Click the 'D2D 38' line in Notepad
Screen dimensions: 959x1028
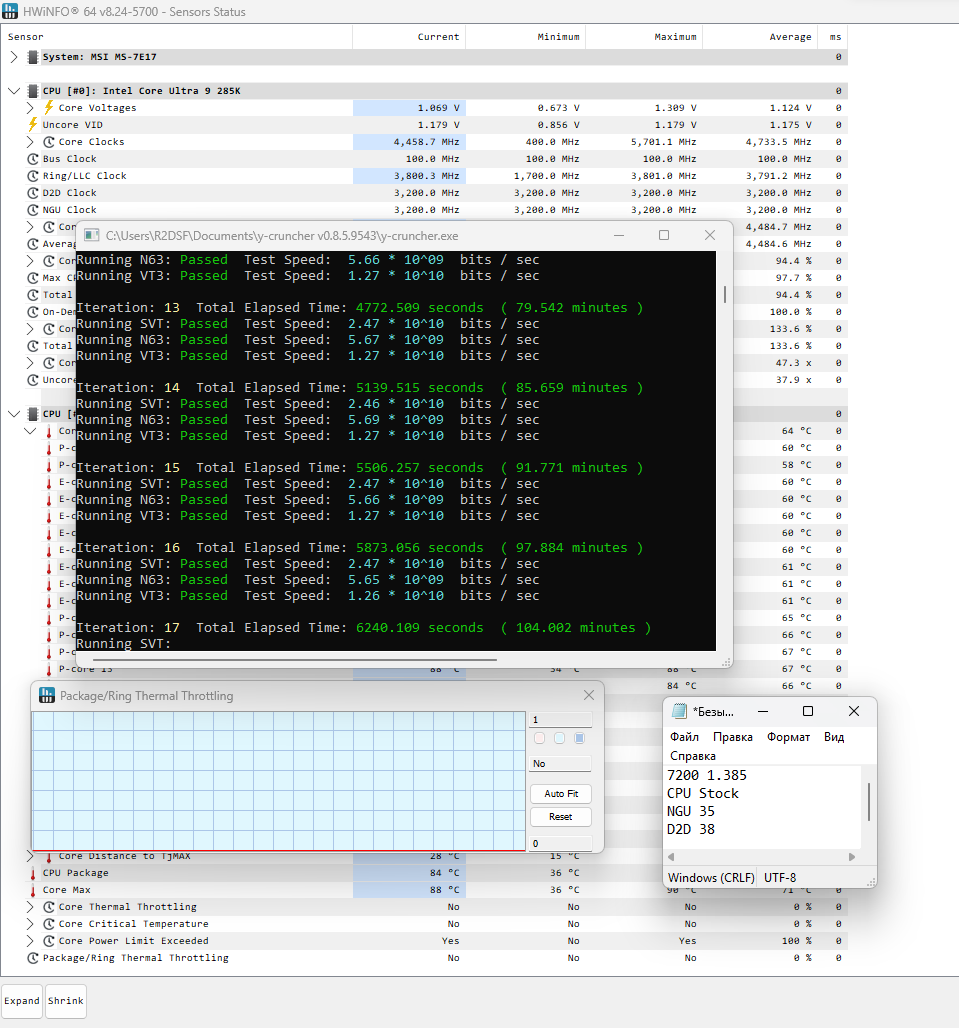click(x=691, y=829)
